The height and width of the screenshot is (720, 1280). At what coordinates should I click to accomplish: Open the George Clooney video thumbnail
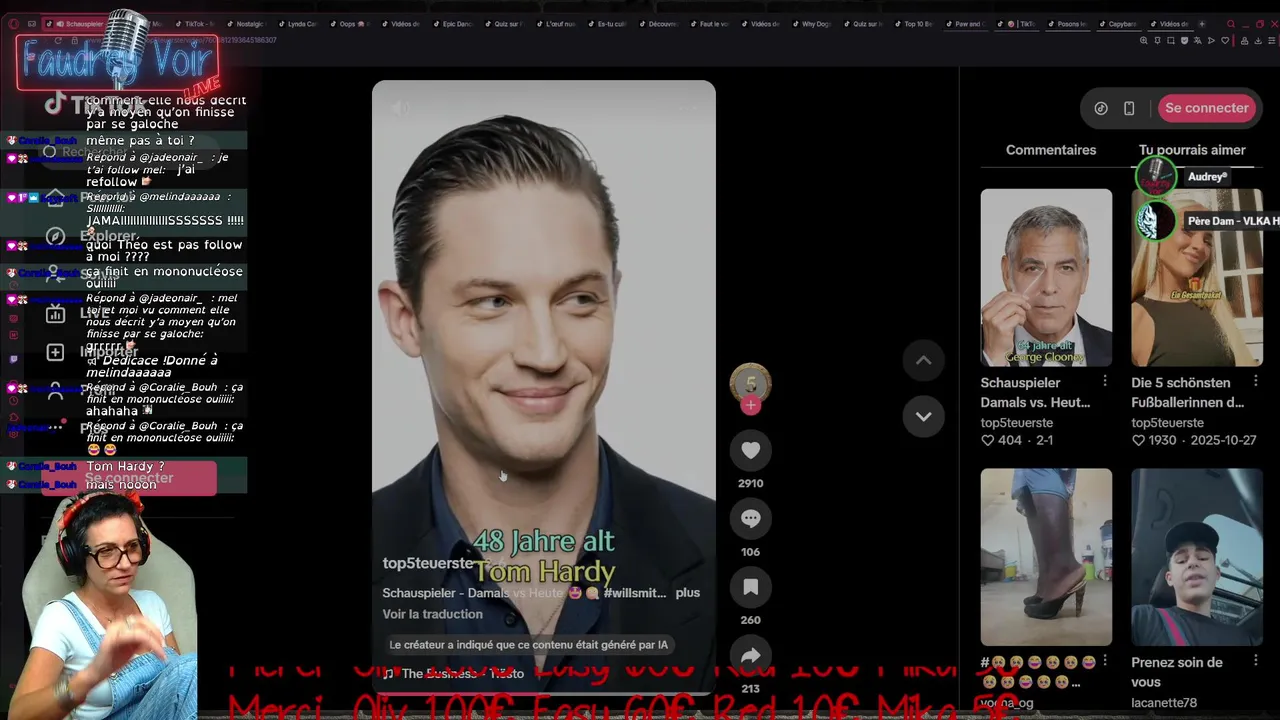(x=1046, y=278)
